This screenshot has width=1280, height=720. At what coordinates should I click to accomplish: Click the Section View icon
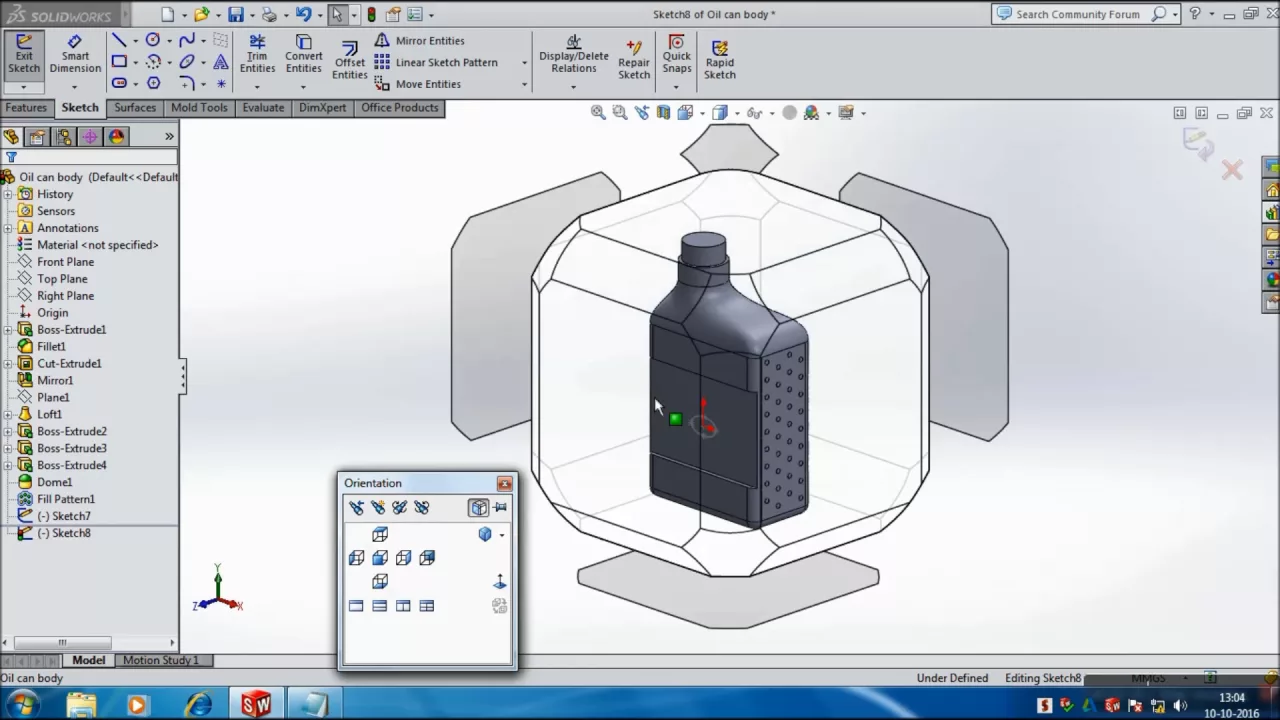[x=664, y=113]
